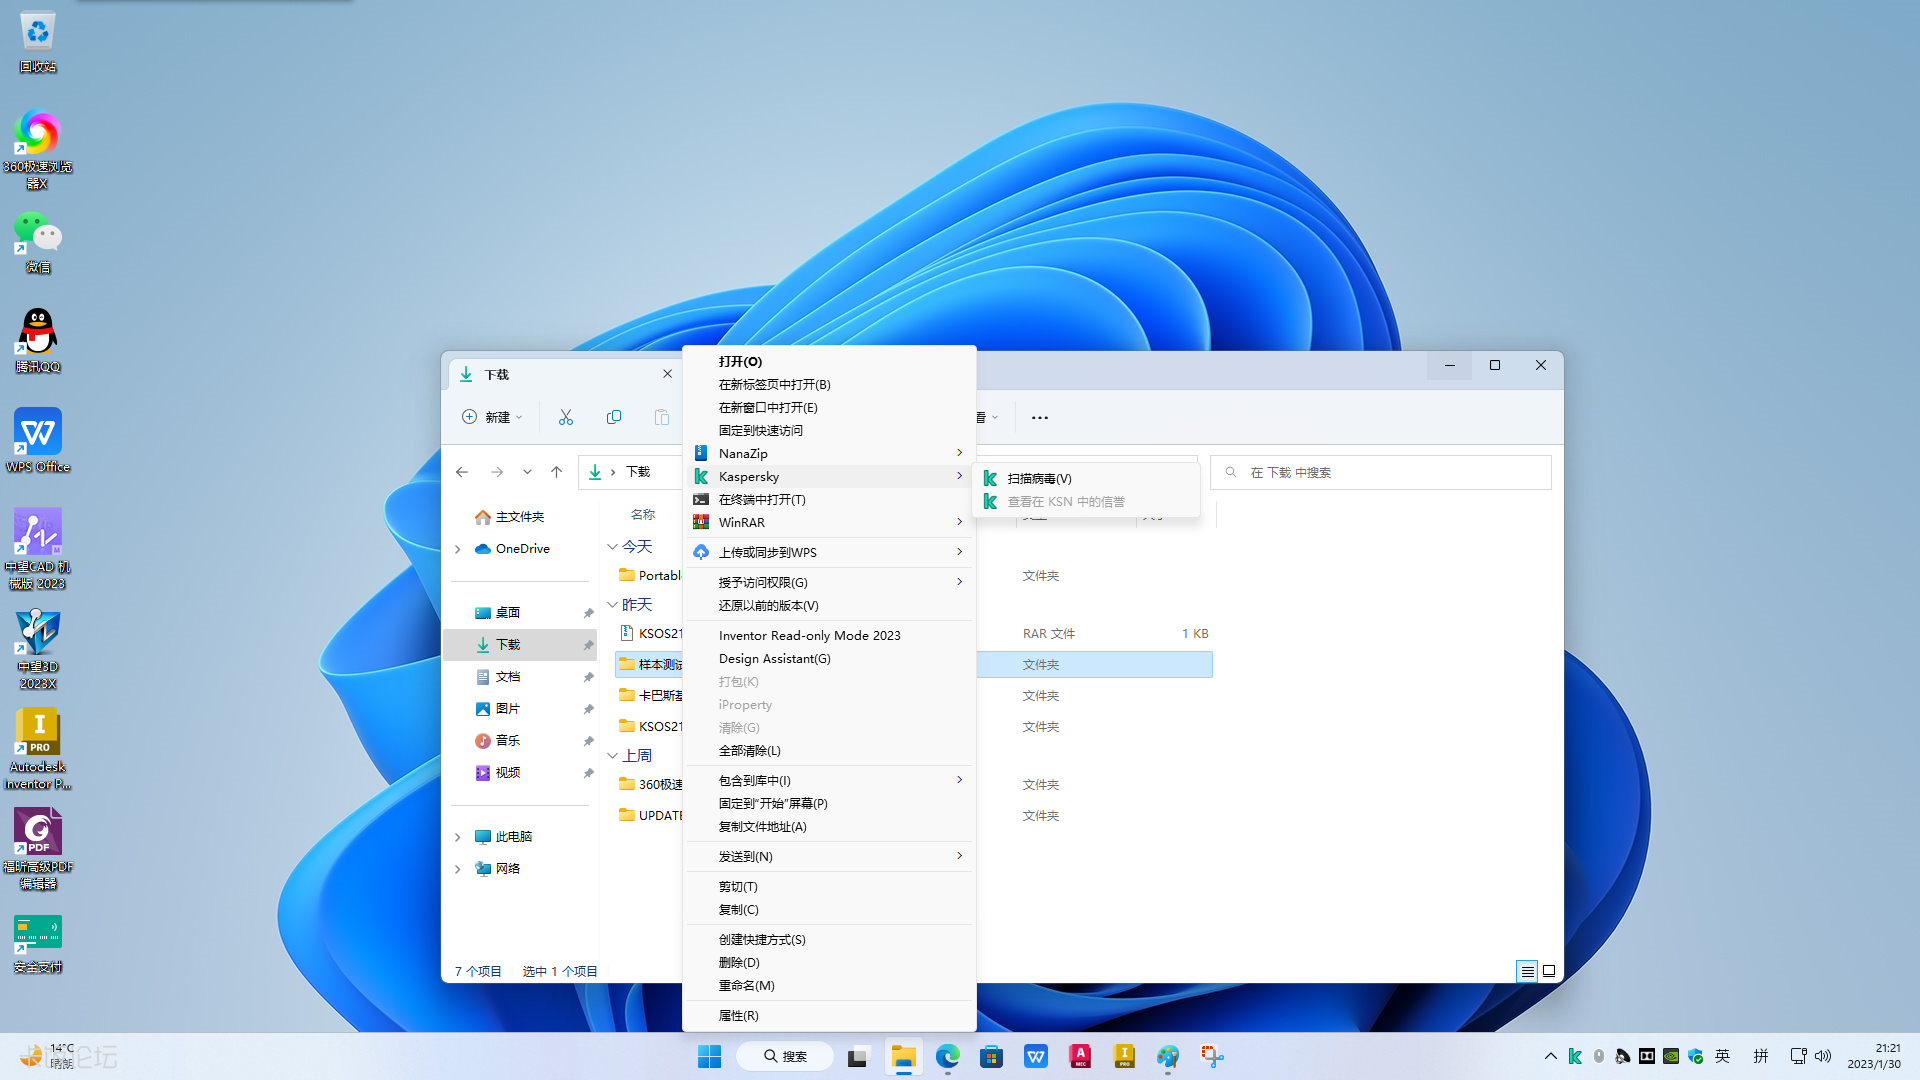The height and width of the screenshot is (1080, 1920).
Task: Choose 在终端中打开(T)
Action: (x=829, y=499)
